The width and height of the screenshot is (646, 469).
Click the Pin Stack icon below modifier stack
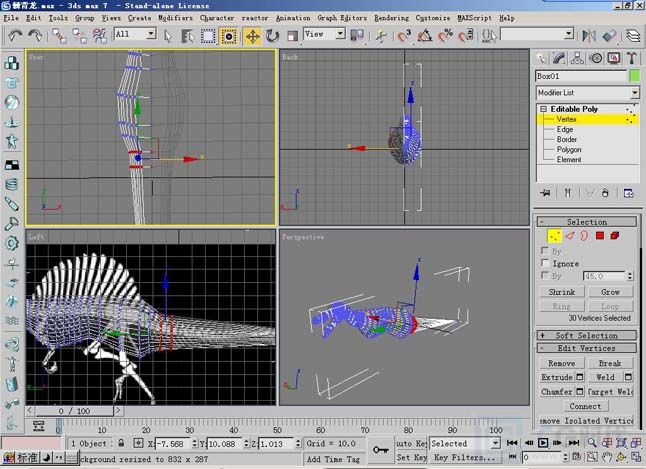[x=545, y=193]
